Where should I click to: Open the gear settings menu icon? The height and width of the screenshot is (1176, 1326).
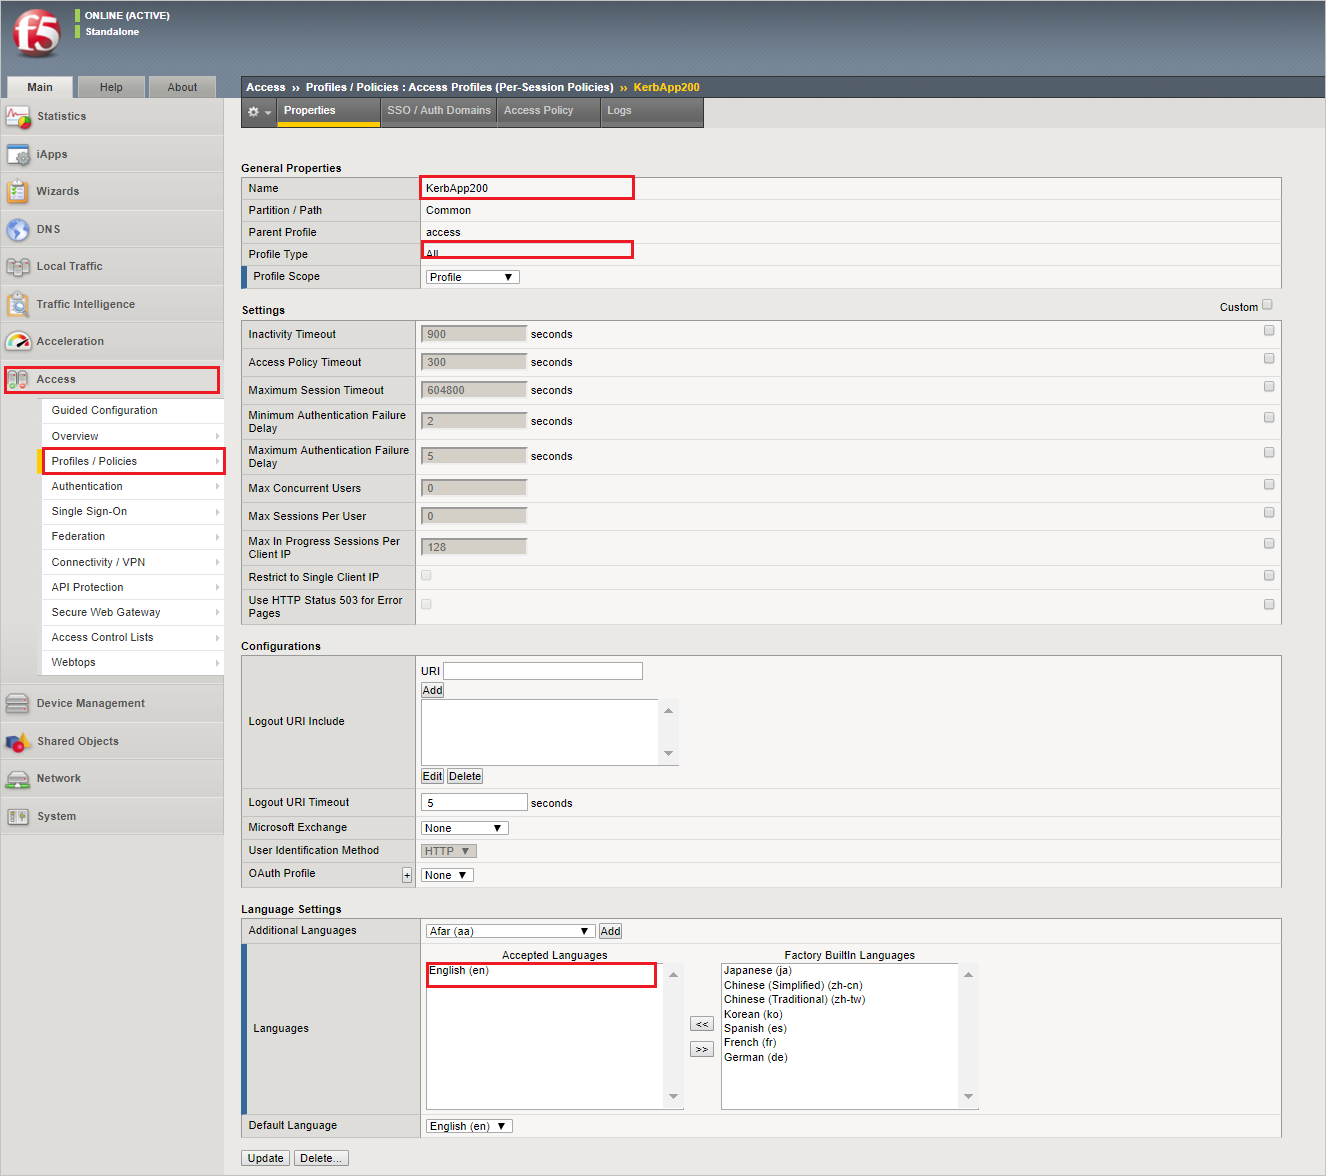click(x=259, y=112)
